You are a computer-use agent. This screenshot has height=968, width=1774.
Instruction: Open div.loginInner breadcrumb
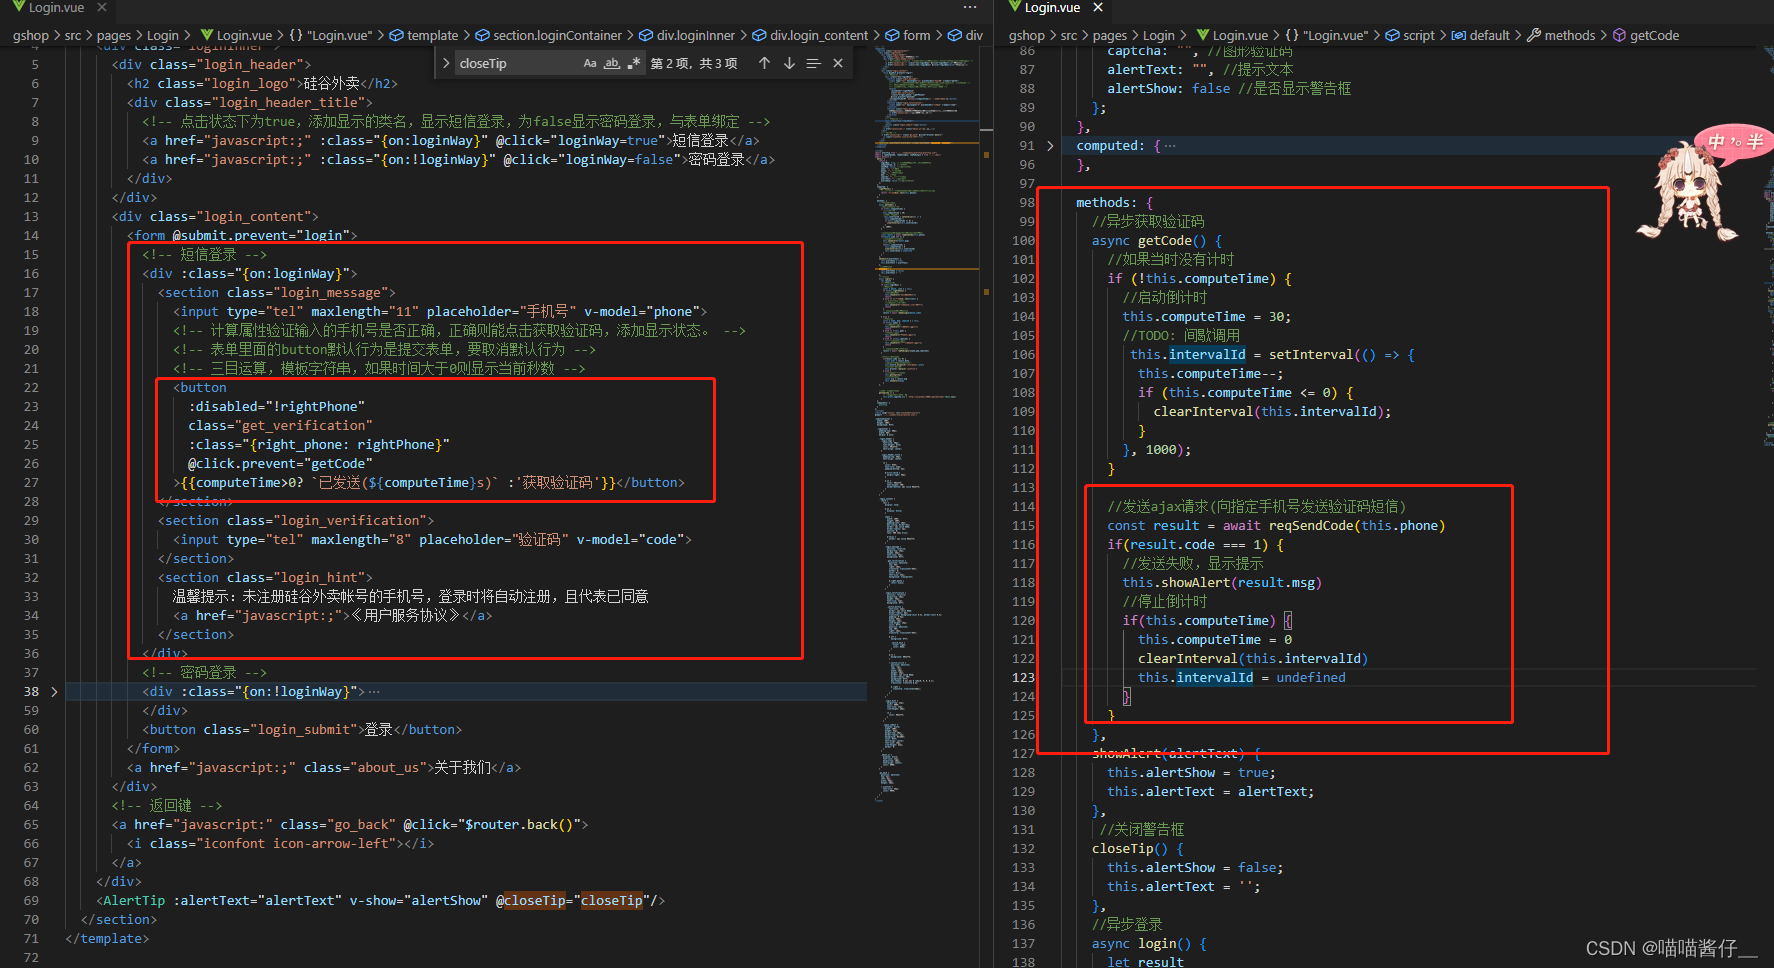686,35
